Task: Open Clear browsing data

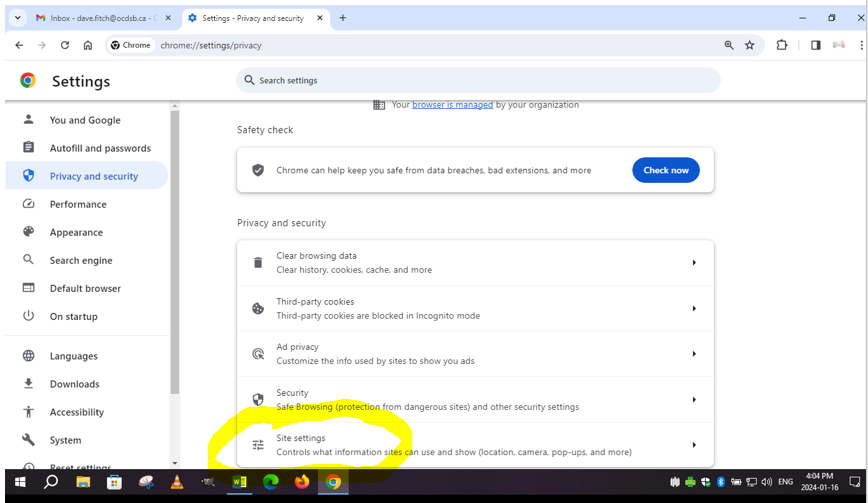Action: click(475, 263)
